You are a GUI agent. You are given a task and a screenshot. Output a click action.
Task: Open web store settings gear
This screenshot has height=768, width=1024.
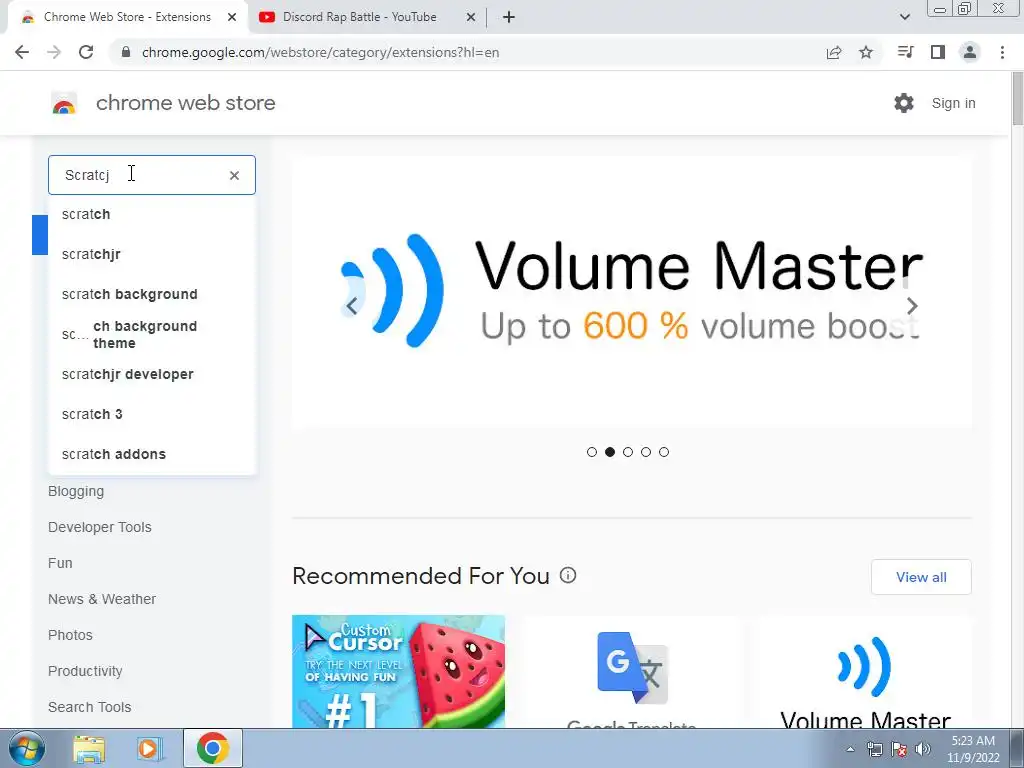pos(904,103)
